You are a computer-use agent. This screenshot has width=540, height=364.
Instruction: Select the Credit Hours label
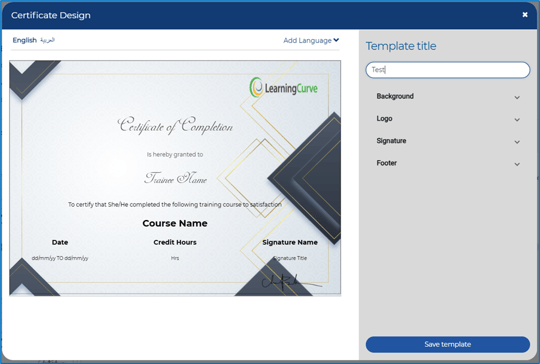(175, 242)
